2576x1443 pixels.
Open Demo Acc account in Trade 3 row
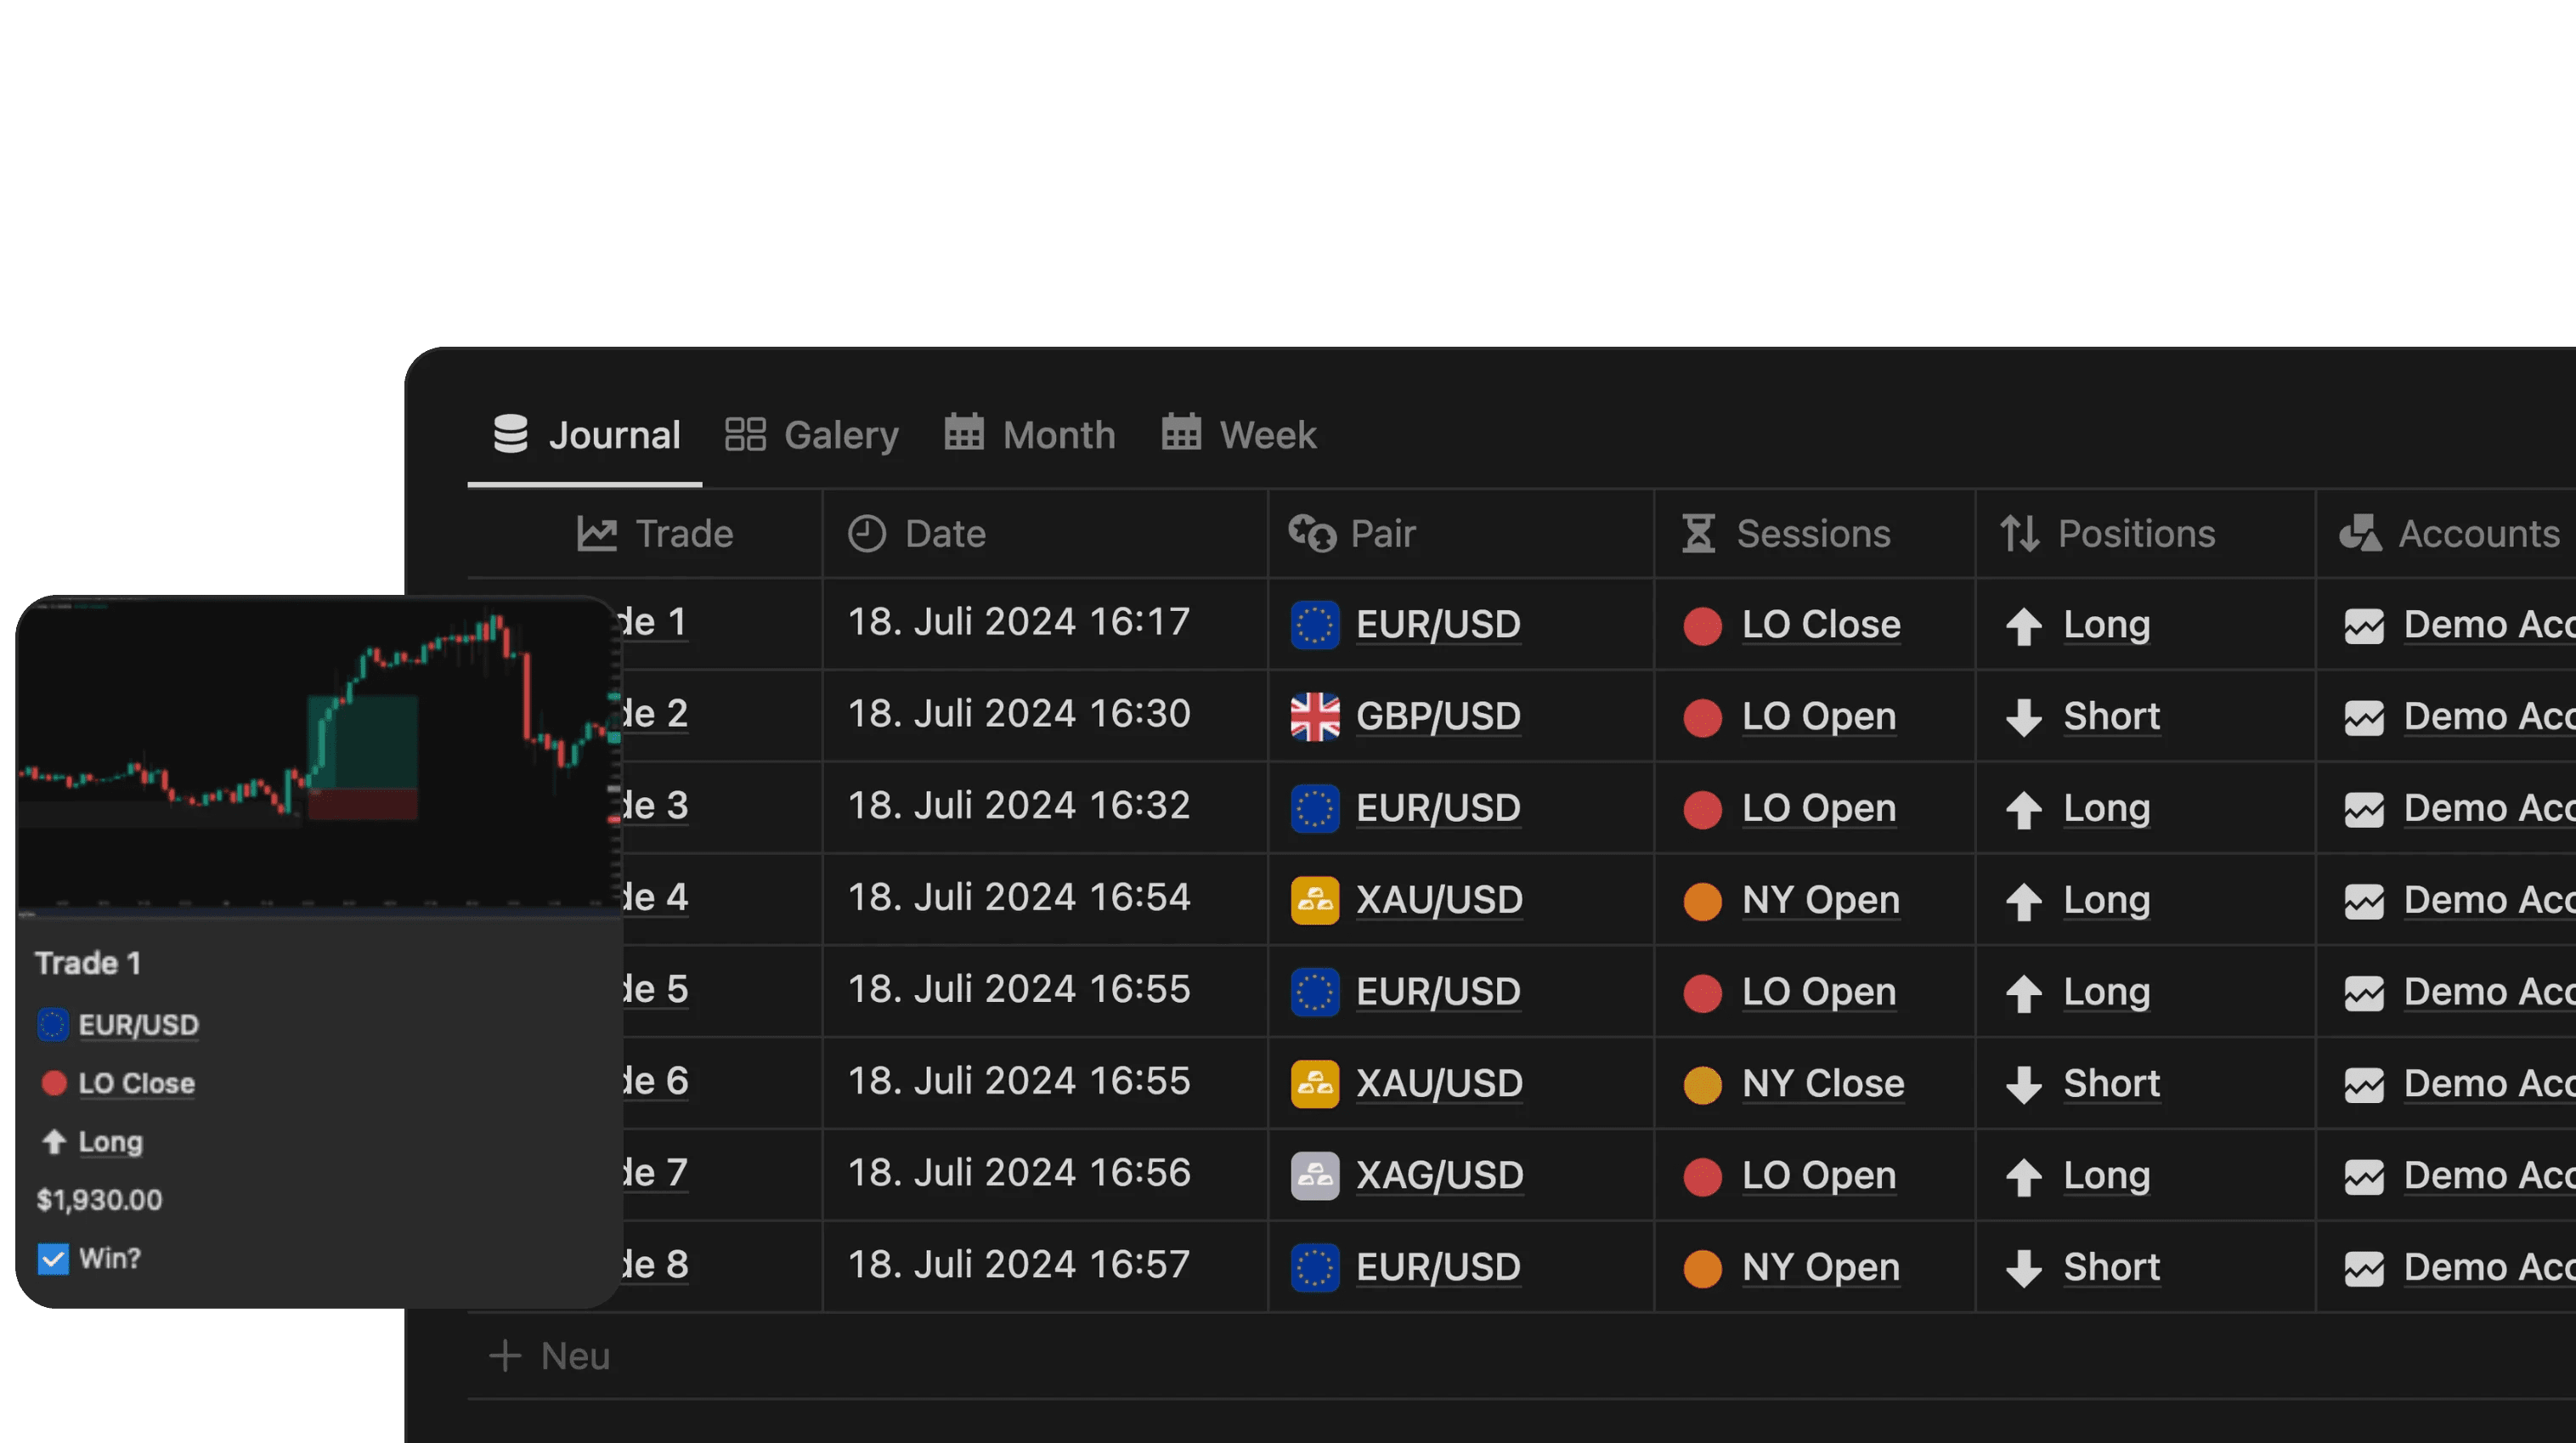pos(2489,809)
